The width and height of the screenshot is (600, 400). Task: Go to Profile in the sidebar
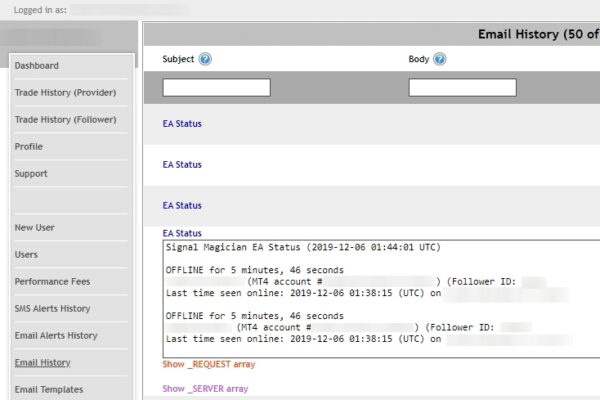coord(28,147)
